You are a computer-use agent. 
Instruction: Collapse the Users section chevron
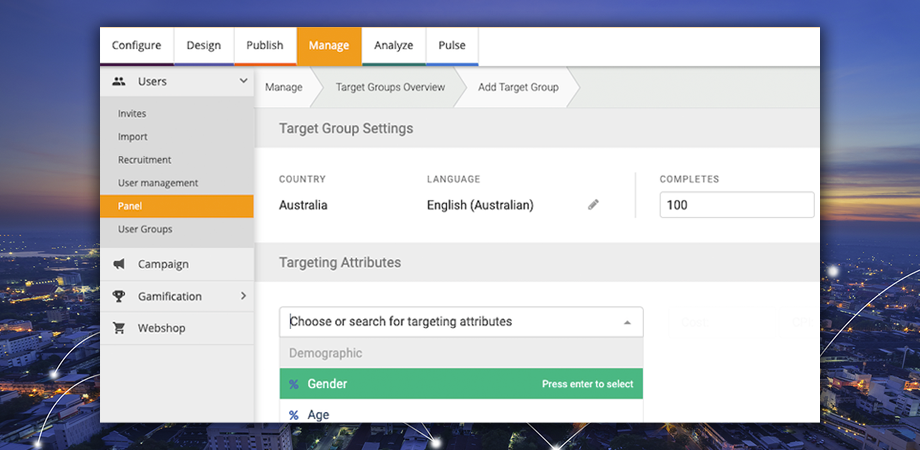(x=243, y=81)
